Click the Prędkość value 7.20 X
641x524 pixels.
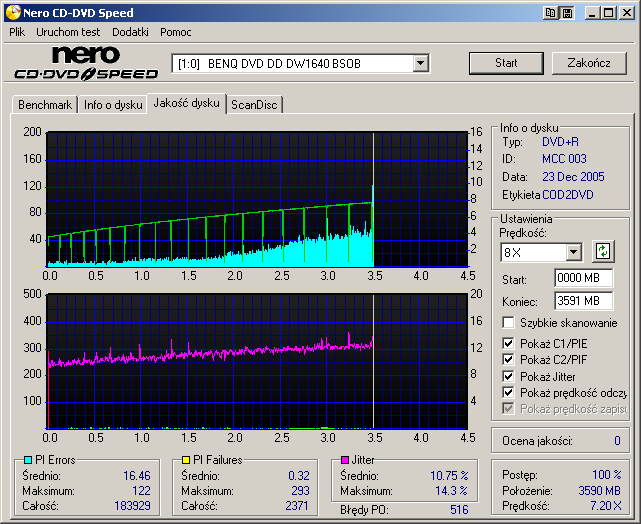pos(605,506)
